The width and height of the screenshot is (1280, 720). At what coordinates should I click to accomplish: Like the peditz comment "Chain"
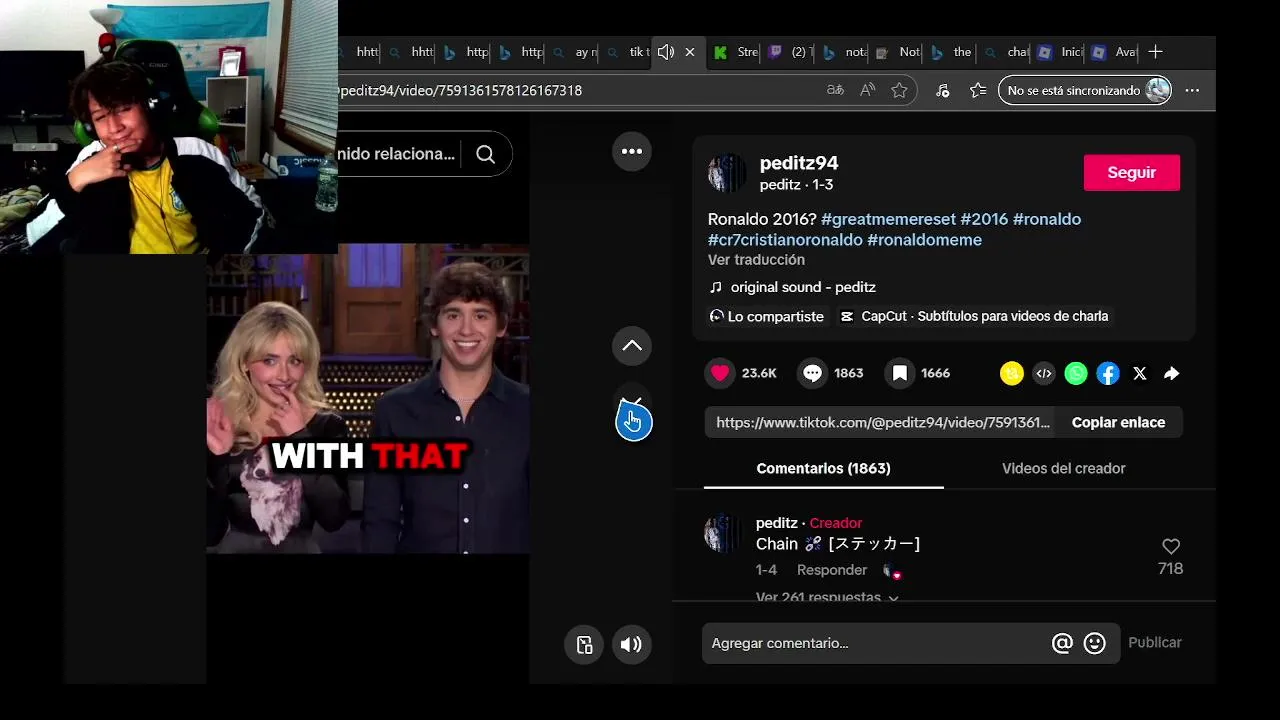point(1171,547)
